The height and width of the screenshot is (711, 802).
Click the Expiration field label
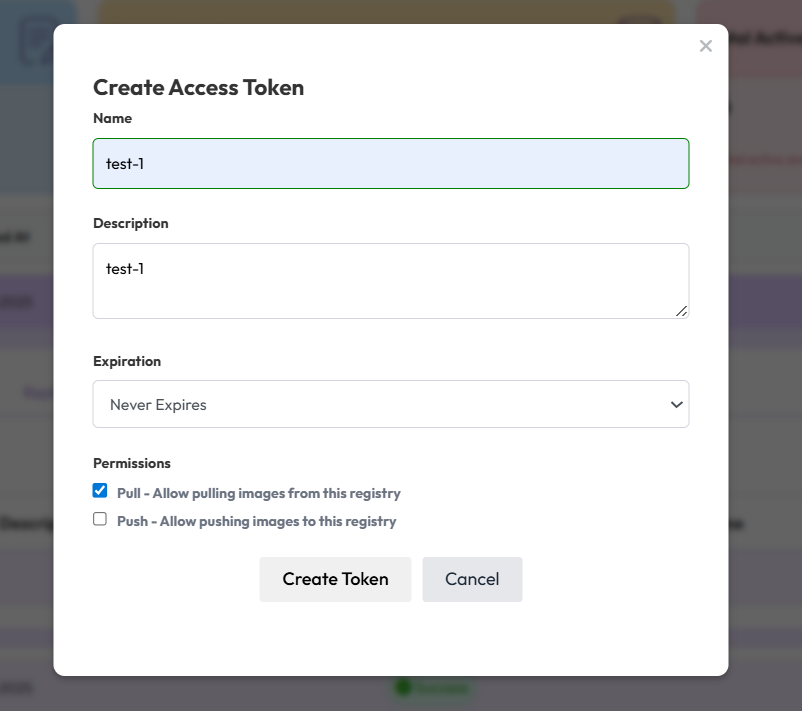pos(127,361)
